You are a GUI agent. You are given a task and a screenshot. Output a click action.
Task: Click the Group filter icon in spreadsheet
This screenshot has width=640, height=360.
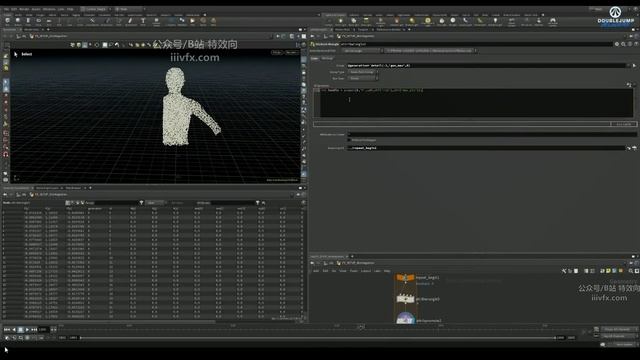coord(141,203)
